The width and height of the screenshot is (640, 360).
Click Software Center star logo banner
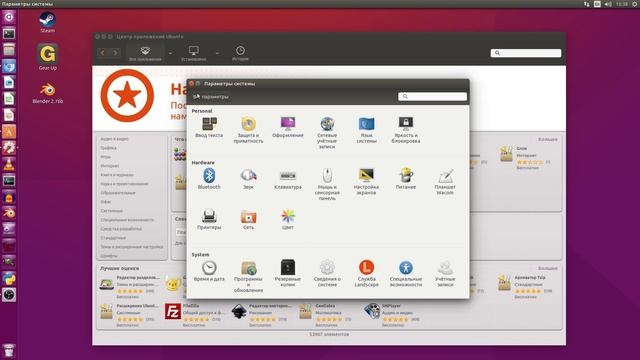pyautogui.click(x=127, y=96)
